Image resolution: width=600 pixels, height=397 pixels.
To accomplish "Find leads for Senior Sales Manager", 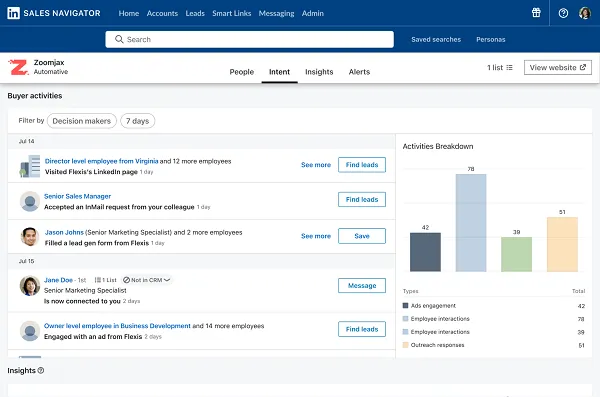I will pos(362,199).
